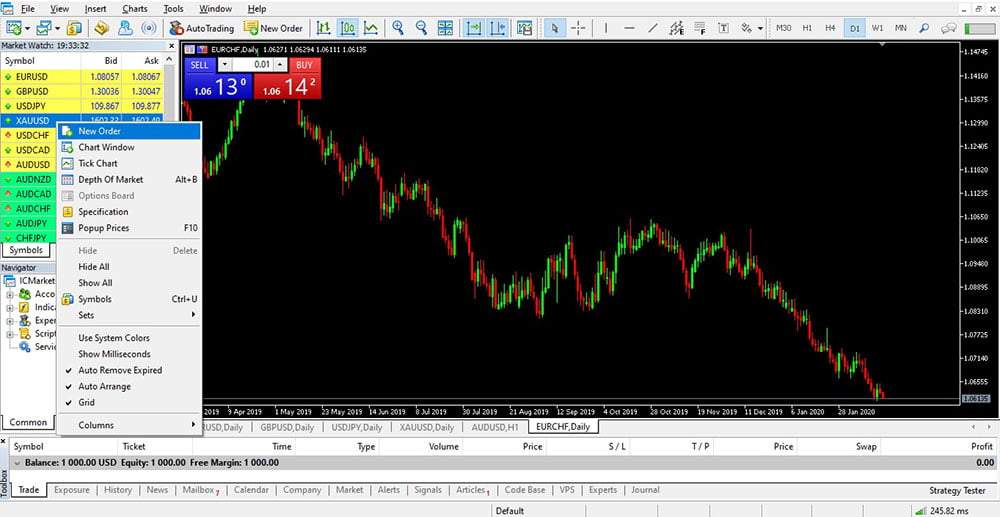Viewport: 1000px width, 517px height.
Task: Increase volume with the up stepper
Action: coord(281,65)
